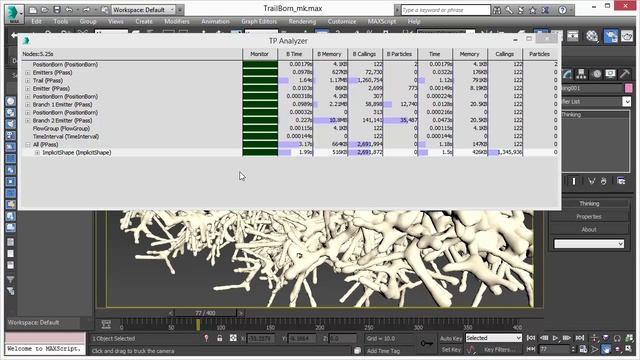Screen dimensions: 640x360
Task: Expand the Branch 1 Emitter (PPass) node
Action: tap(28, 104)
